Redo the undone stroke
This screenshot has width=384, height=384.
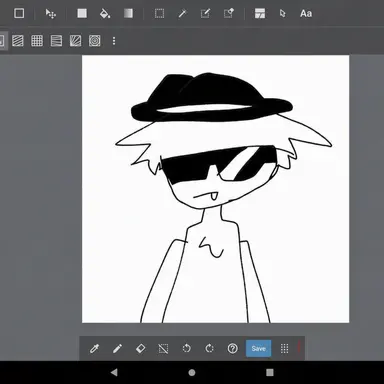coord(209,349)
